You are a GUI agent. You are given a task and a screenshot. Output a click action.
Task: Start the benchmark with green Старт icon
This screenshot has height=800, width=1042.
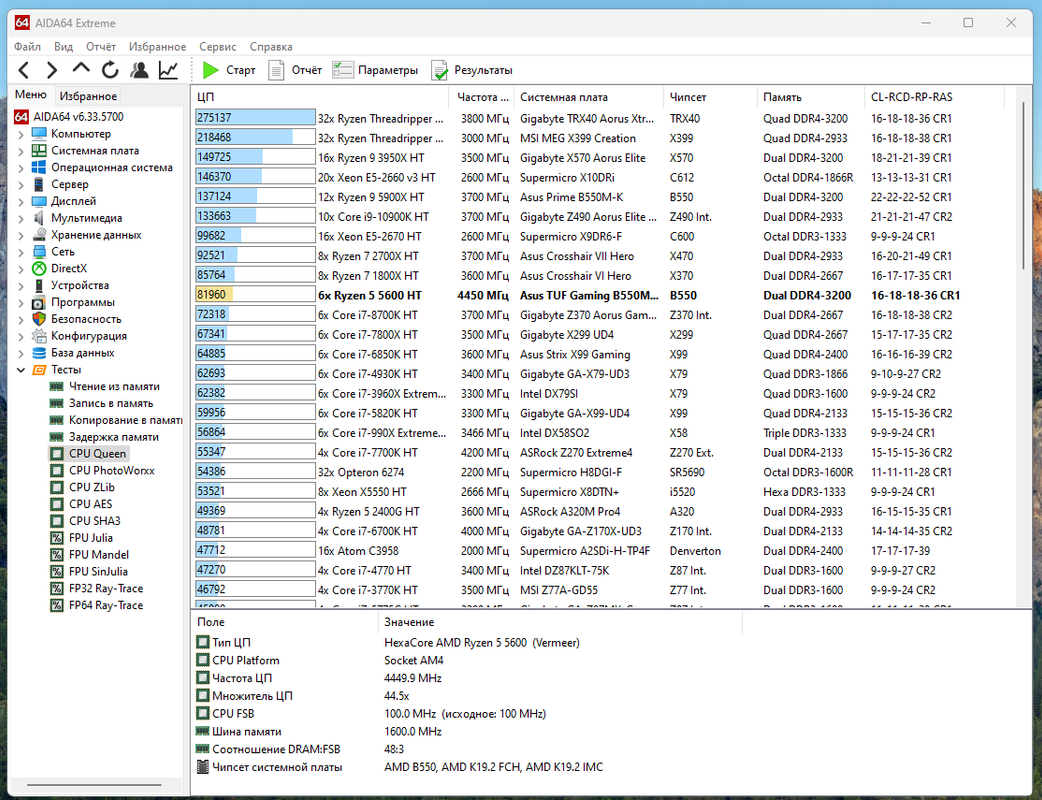click(x=229, y=70)
